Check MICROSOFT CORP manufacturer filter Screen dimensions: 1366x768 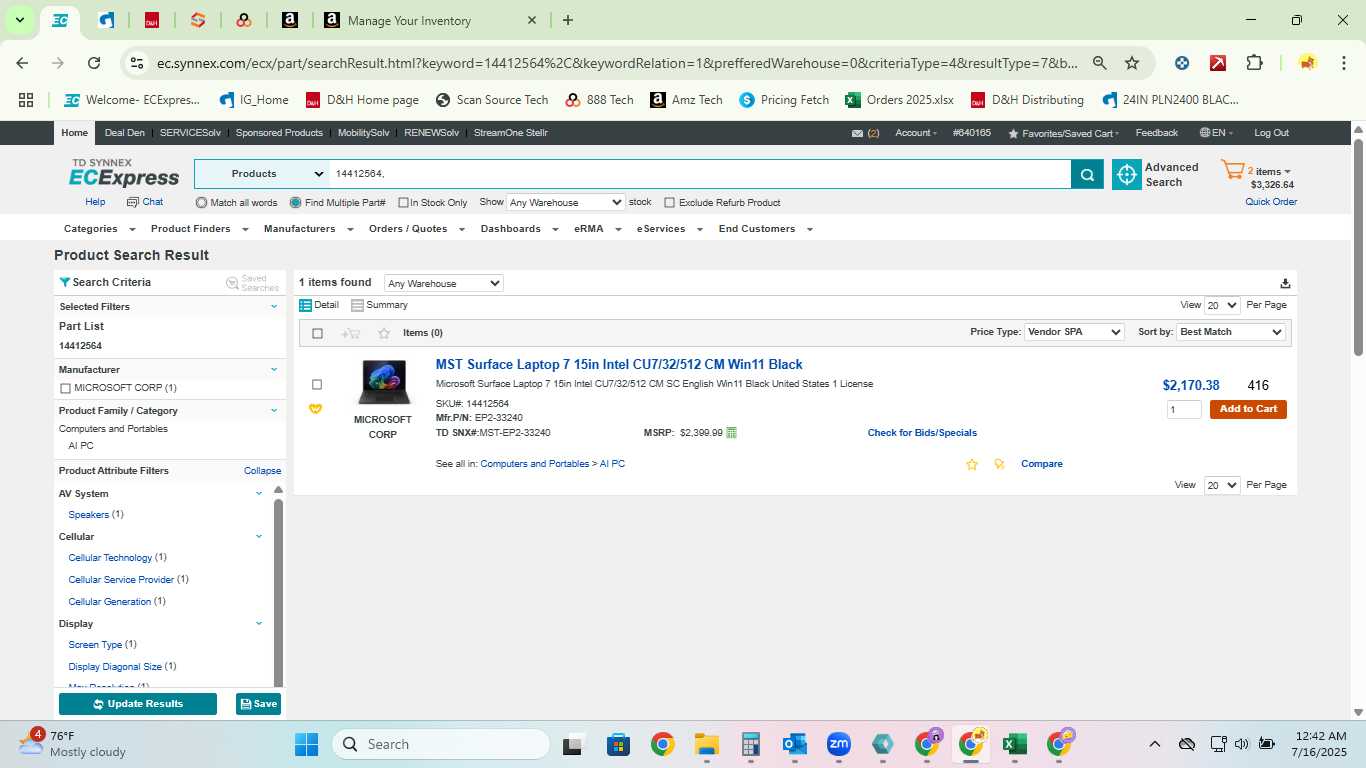[x=65, y=388]
